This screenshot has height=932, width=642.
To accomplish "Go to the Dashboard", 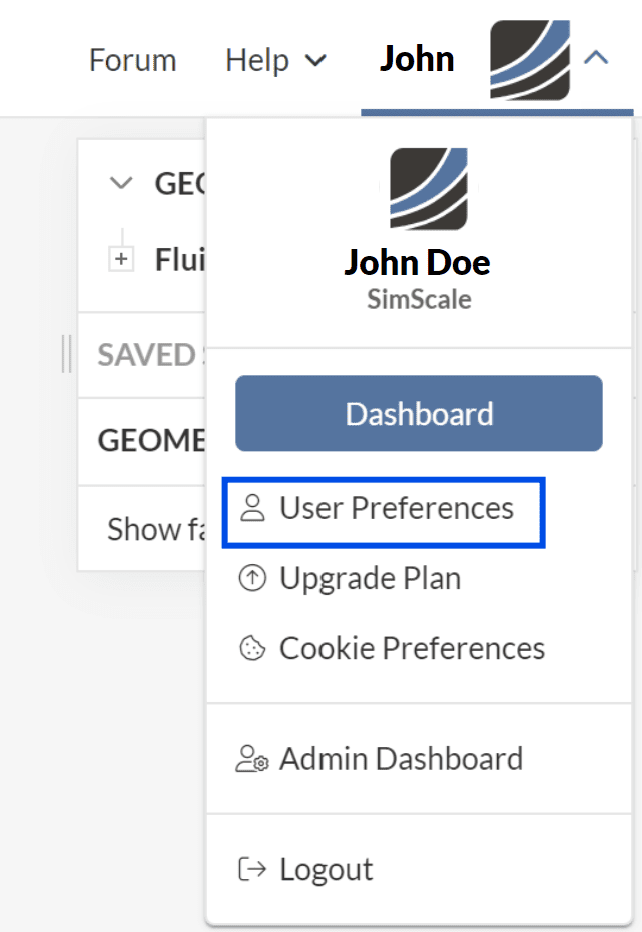I will (419, 414).
